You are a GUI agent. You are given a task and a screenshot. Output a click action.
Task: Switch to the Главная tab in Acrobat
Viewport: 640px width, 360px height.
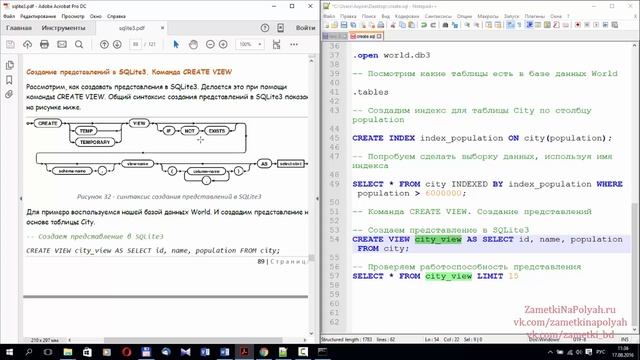click(x=19, y=28)
